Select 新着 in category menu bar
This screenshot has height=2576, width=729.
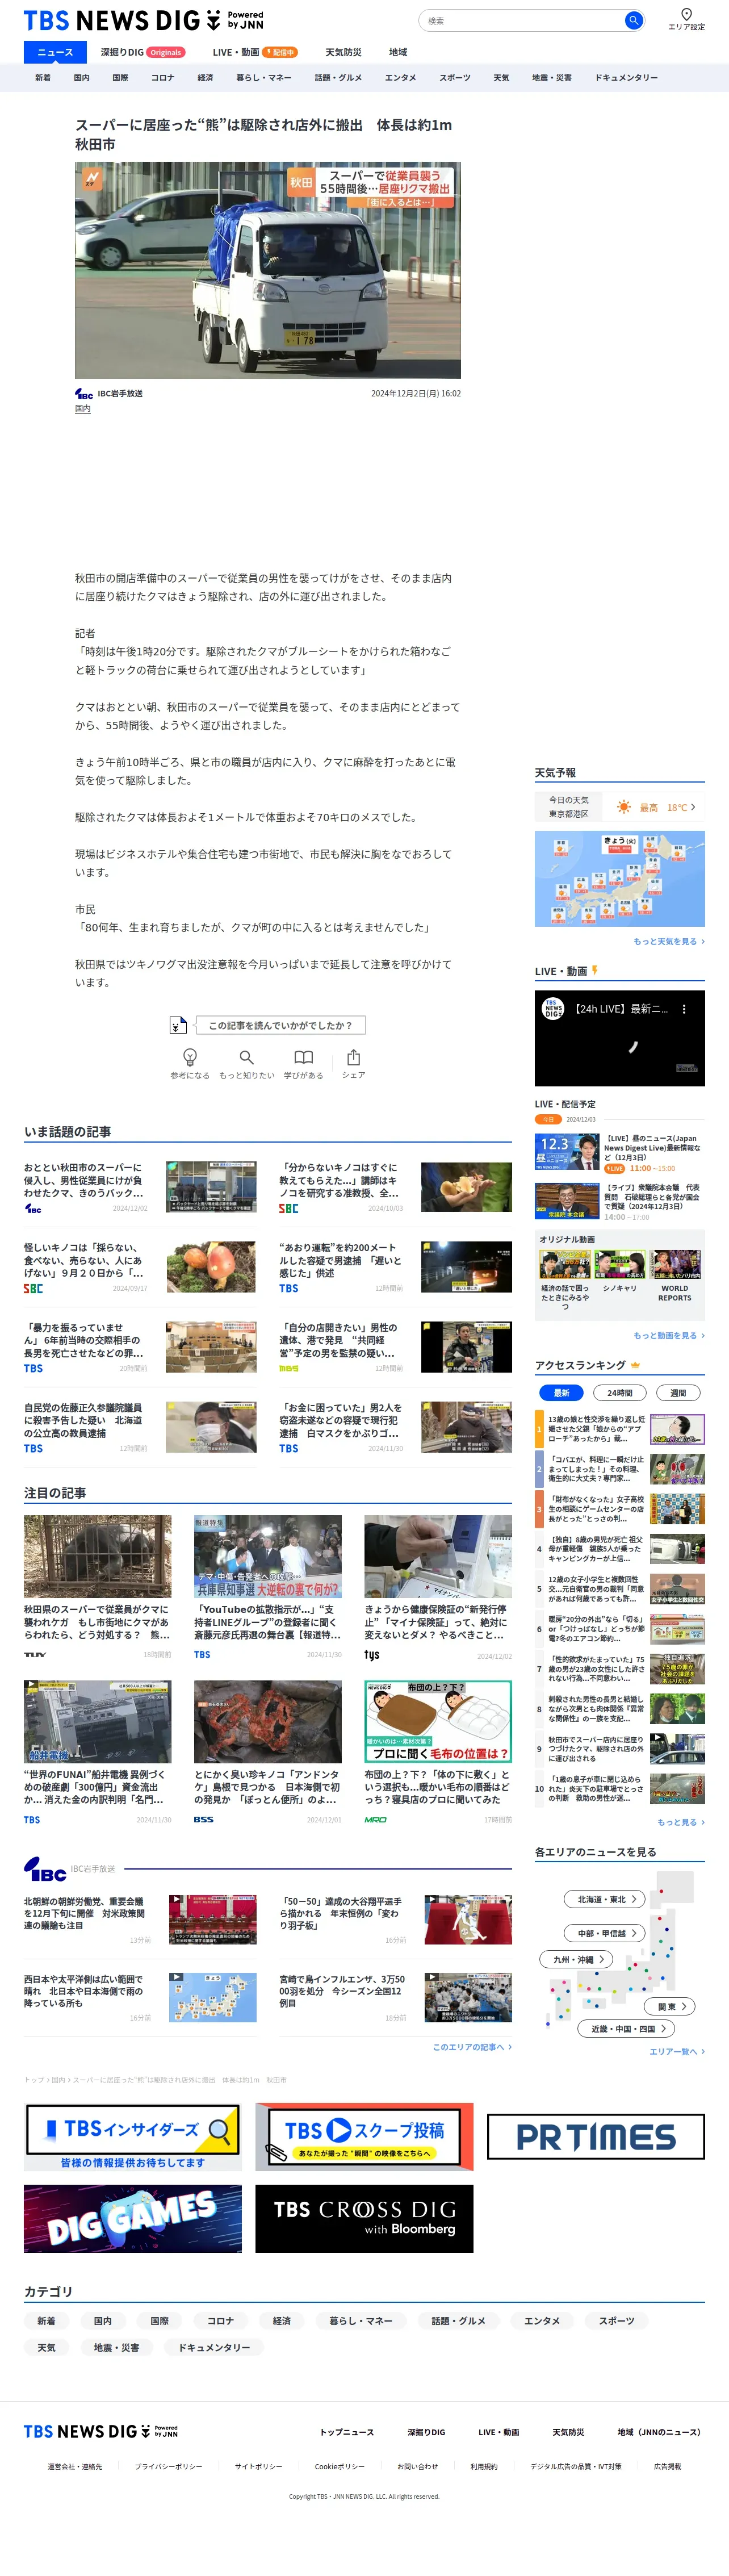[x=43, y=77]
